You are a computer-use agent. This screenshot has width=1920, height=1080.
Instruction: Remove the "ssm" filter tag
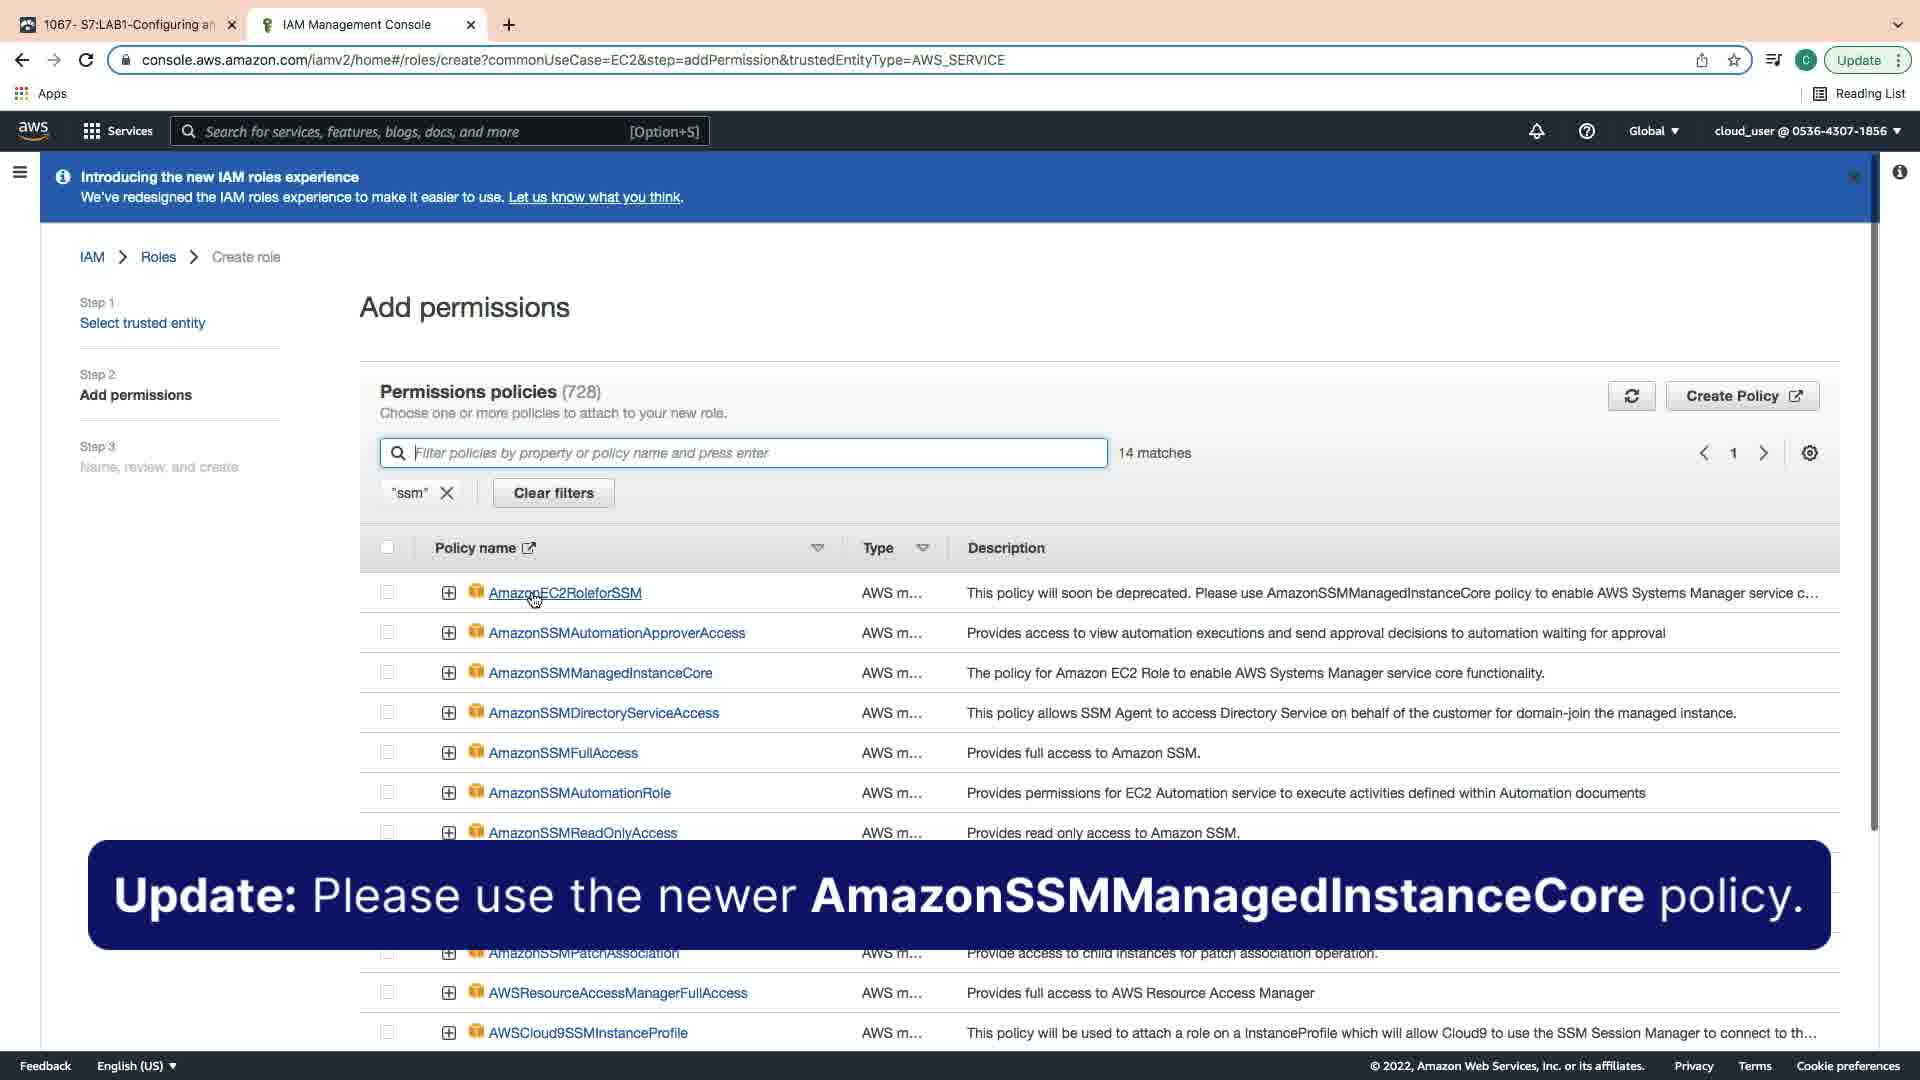pyautogui.click(x=447, y=493)
